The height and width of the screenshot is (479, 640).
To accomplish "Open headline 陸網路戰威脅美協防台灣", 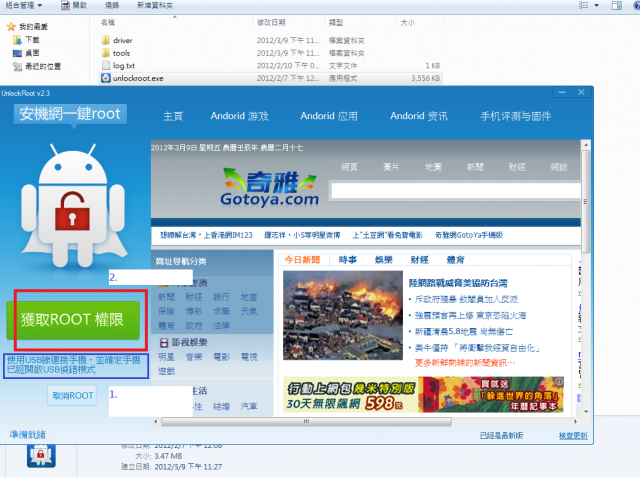I will 458,283.
